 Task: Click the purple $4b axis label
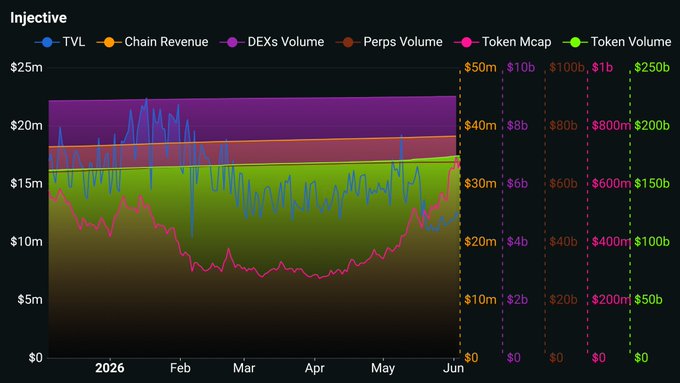[517, 241]
